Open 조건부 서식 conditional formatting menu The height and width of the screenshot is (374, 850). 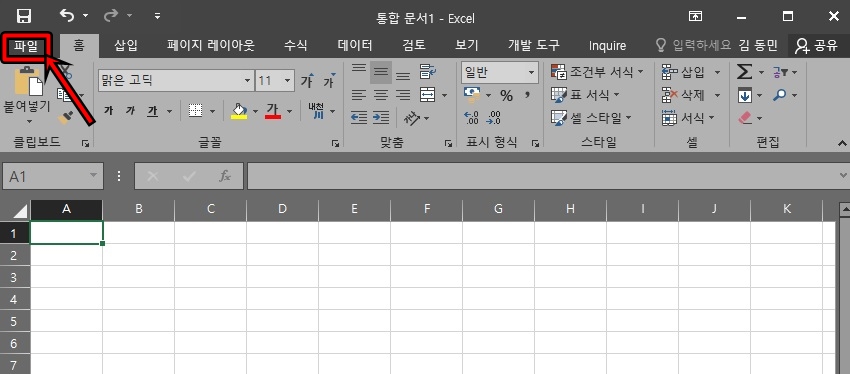pyautogui.click(x=597, y=72)
